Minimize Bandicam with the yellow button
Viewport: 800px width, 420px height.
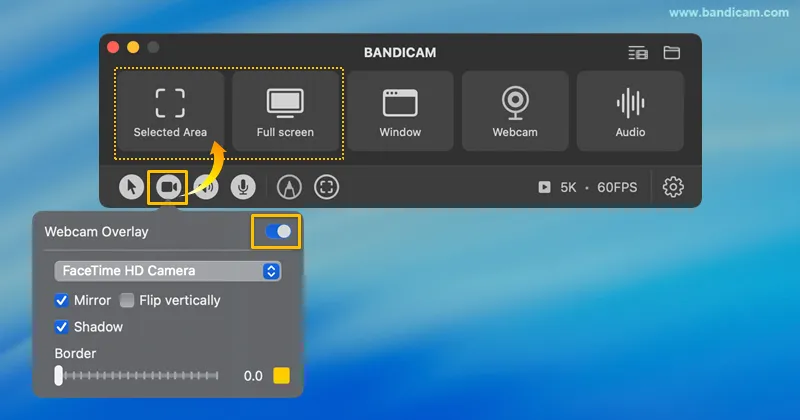(x=133, y=47)
